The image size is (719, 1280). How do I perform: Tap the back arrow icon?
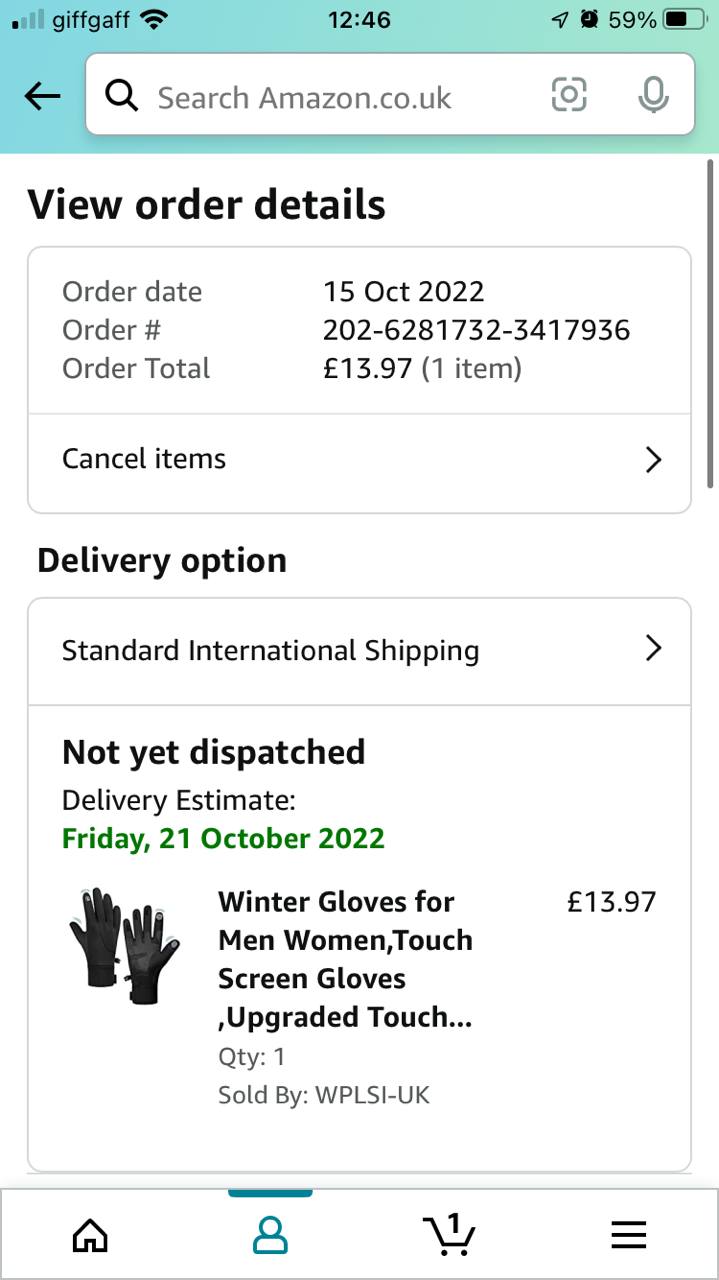coord(42,96)
